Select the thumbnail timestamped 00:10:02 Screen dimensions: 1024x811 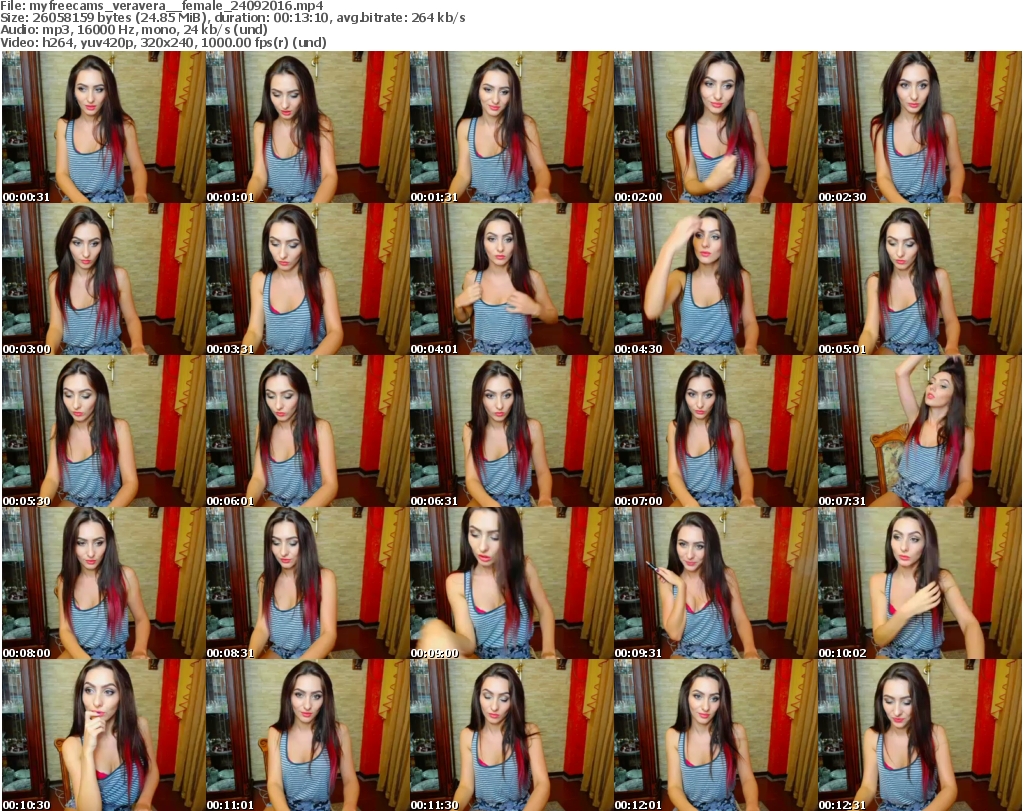coord(920,583)
